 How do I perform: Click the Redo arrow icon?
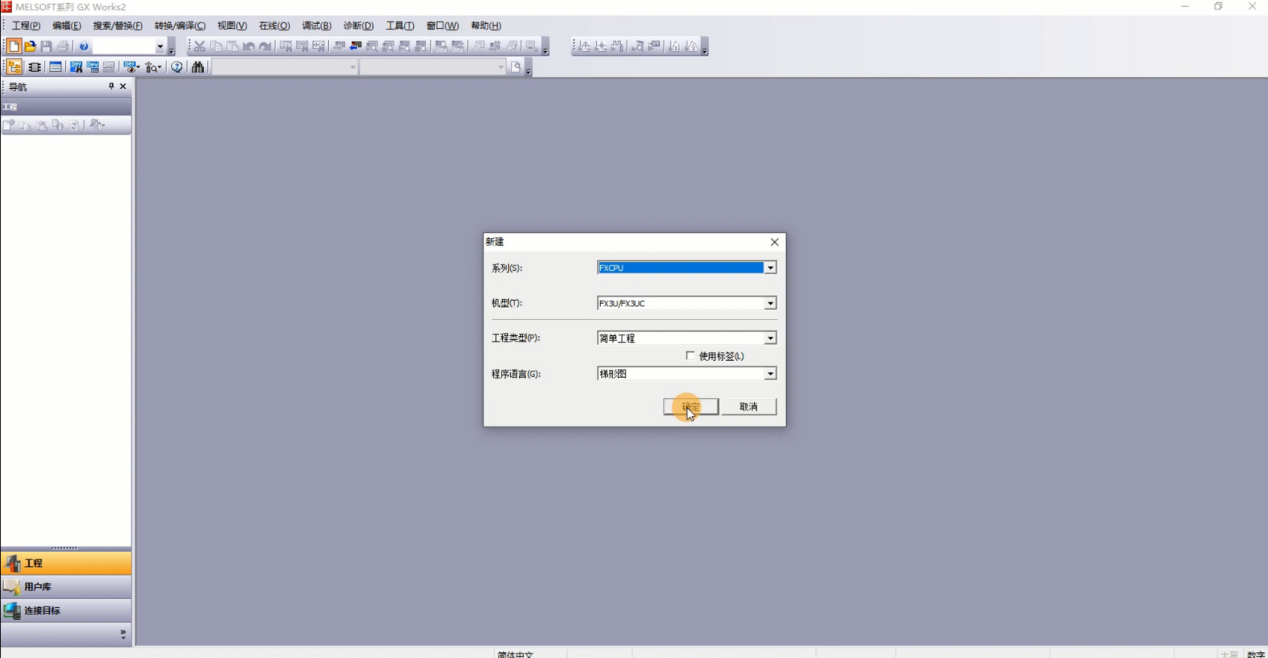[265, 46]
